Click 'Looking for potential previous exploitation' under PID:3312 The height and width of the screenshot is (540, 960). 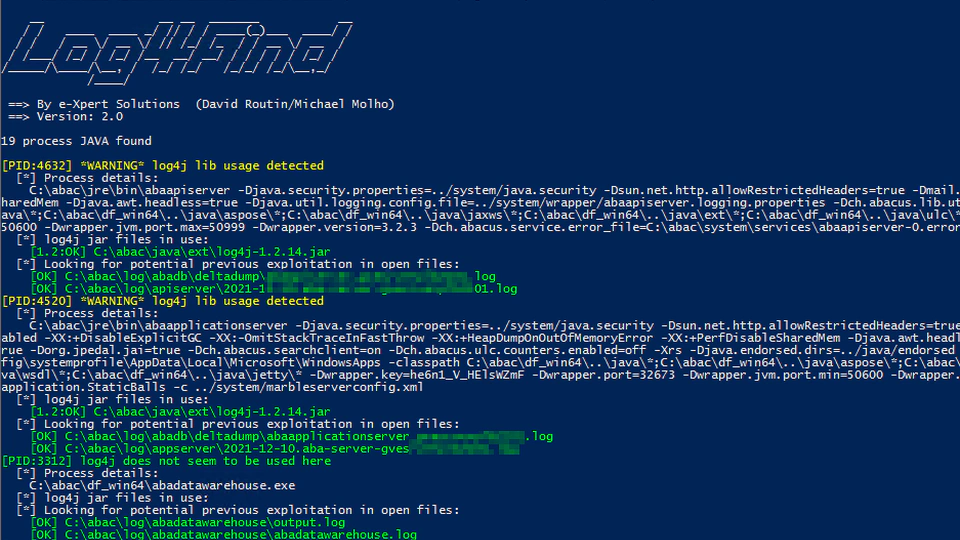[238, 510]
